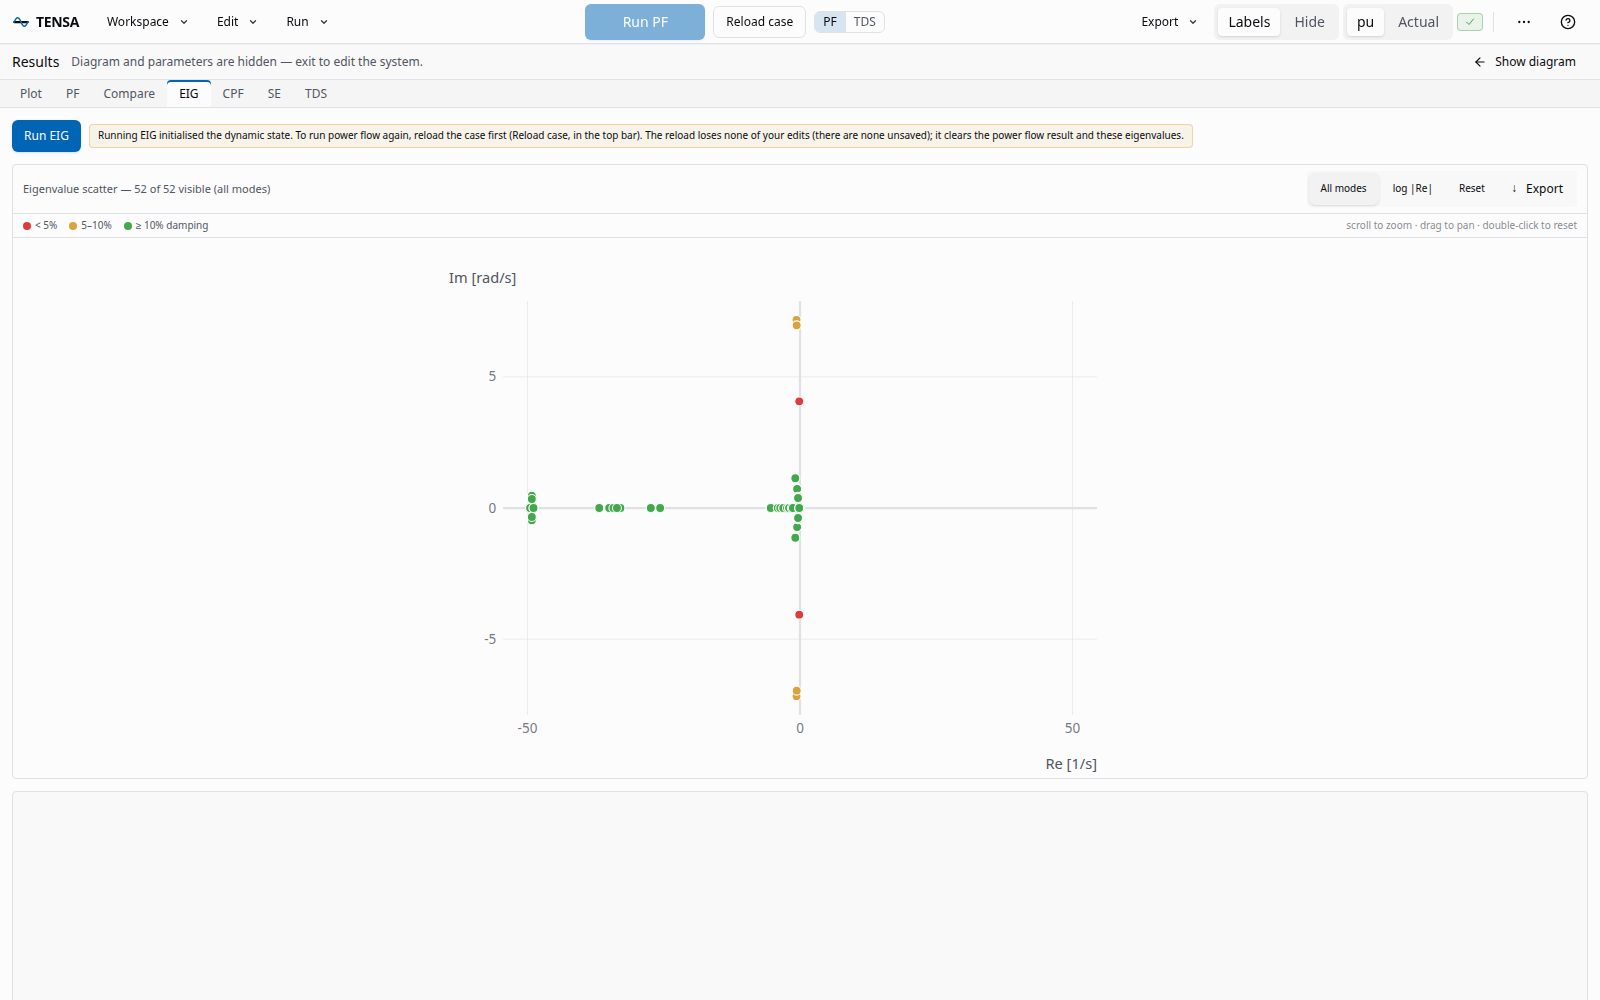The image size is (1600, 1000).
Task: Switch units to pu
Action: [x=1365, y=22]
